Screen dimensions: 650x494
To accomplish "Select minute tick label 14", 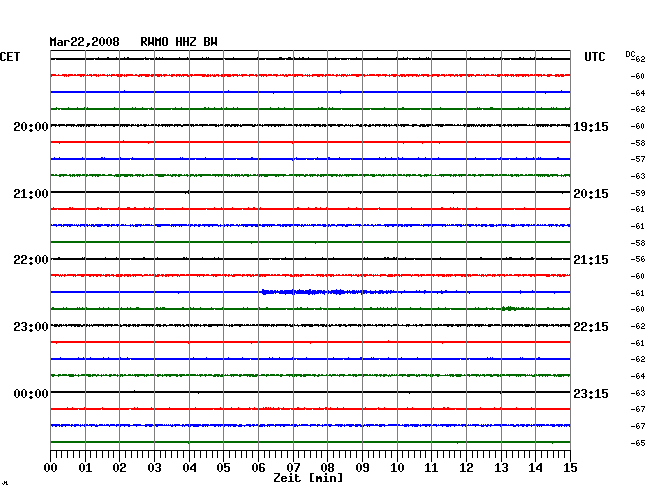I will (x=535, y=468).
